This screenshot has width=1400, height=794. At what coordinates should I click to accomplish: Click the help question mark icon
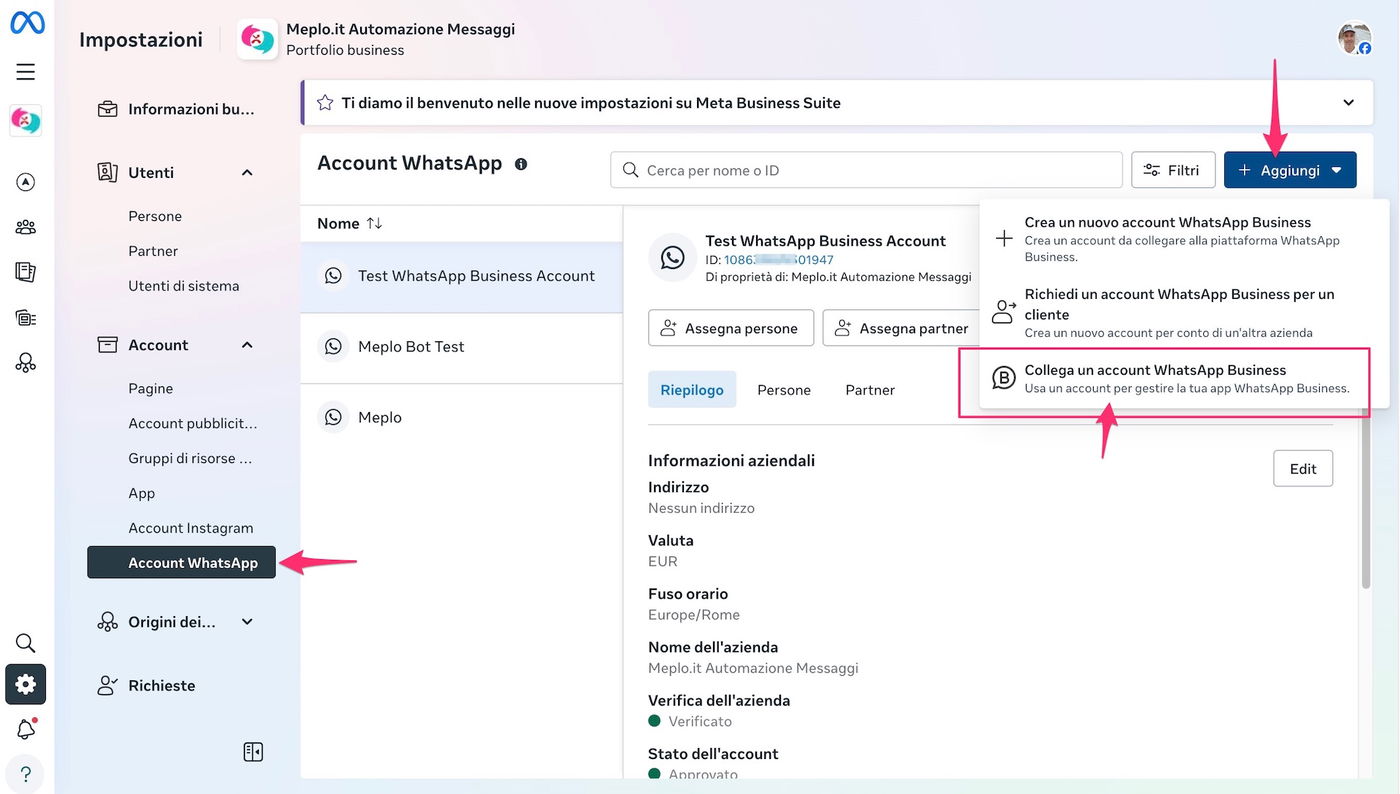pos(26,774)
